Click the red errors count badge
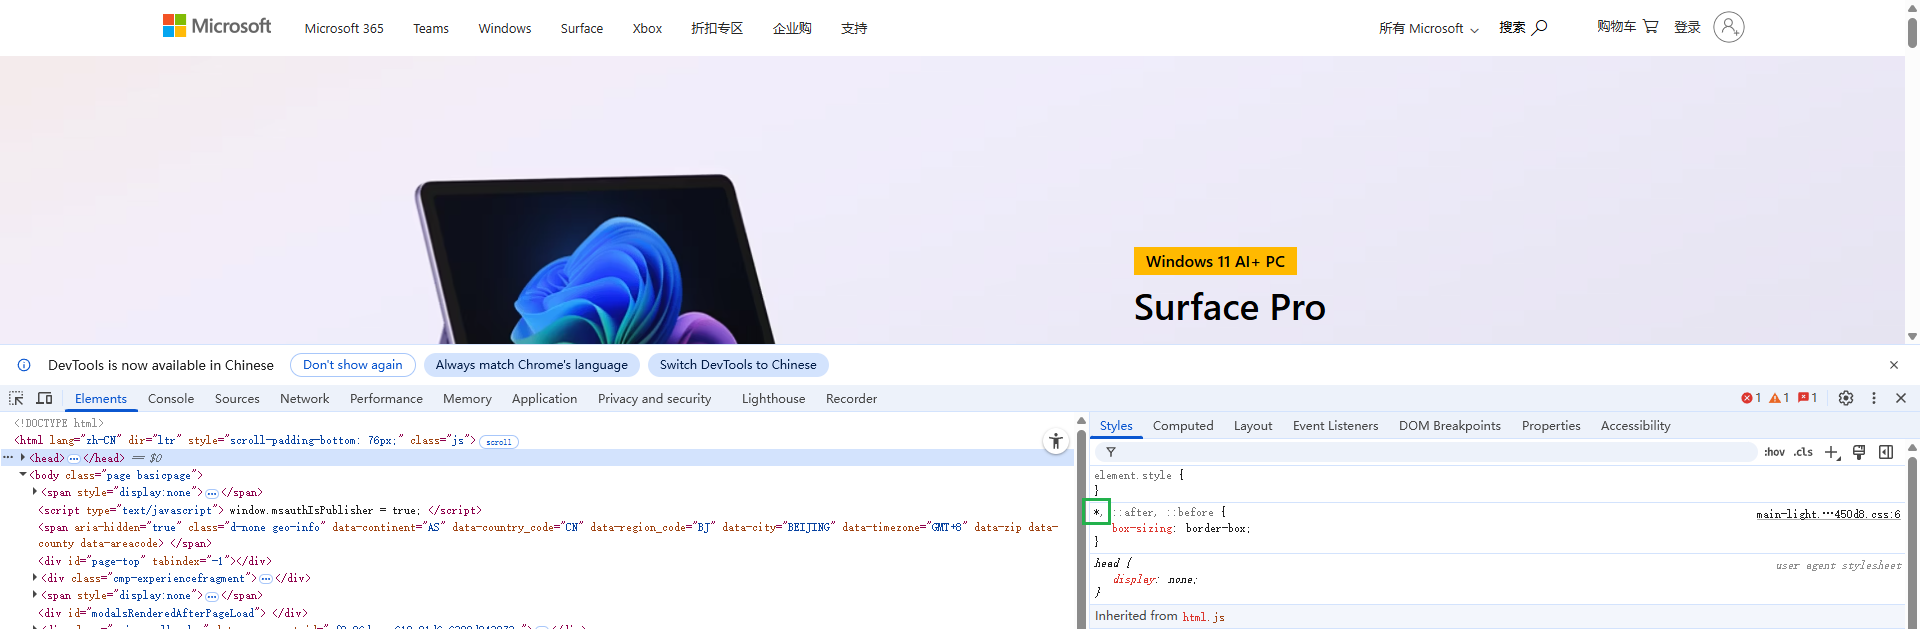 1751,398
